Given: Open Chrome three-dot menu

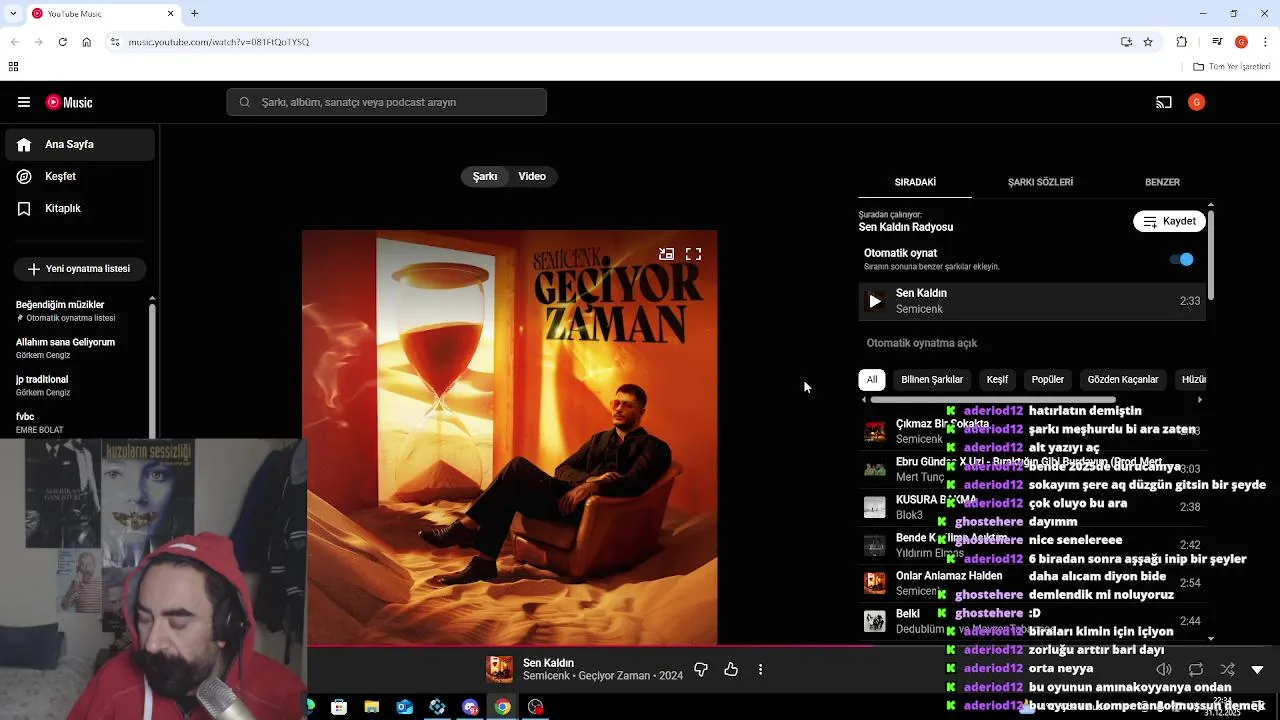Looking at the screenshot, I should point(1266,42).
